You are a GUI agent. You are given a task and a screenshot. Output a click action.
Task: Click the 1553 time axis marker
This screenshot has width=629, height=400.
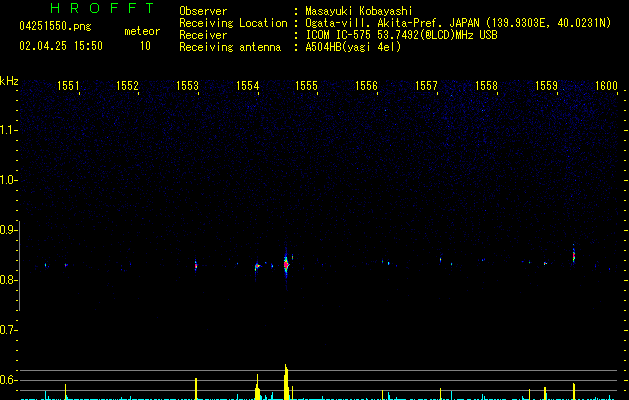187,86
